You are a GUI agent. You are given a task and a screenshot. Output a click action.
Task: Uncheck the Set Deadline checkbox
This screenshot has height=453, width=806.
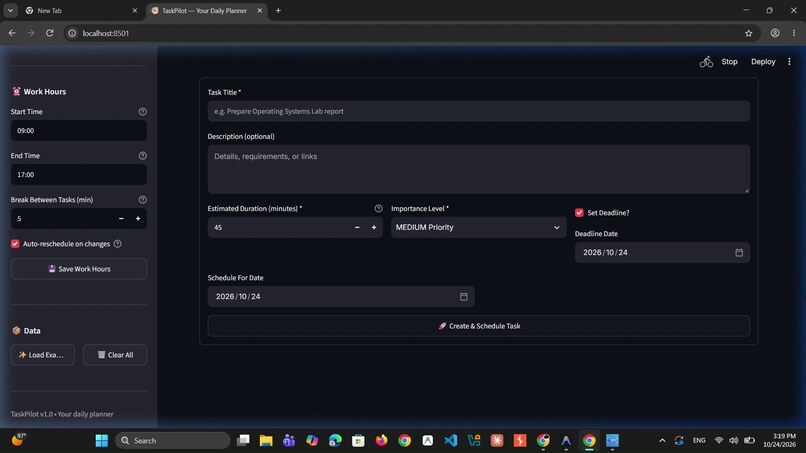coord(579,212)
